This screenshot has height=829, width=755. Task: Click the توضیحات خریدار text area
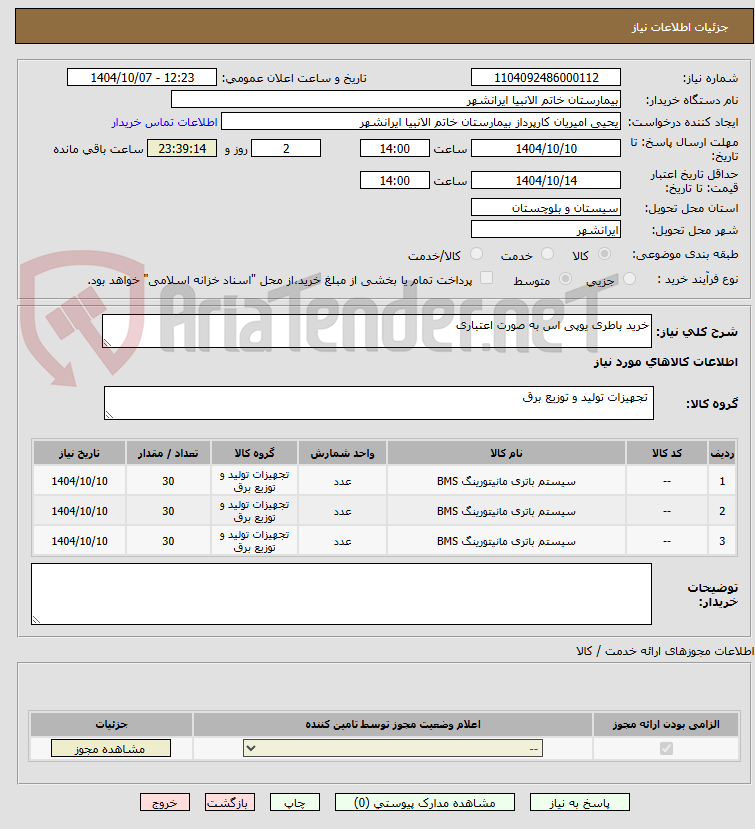pos(342,594)
